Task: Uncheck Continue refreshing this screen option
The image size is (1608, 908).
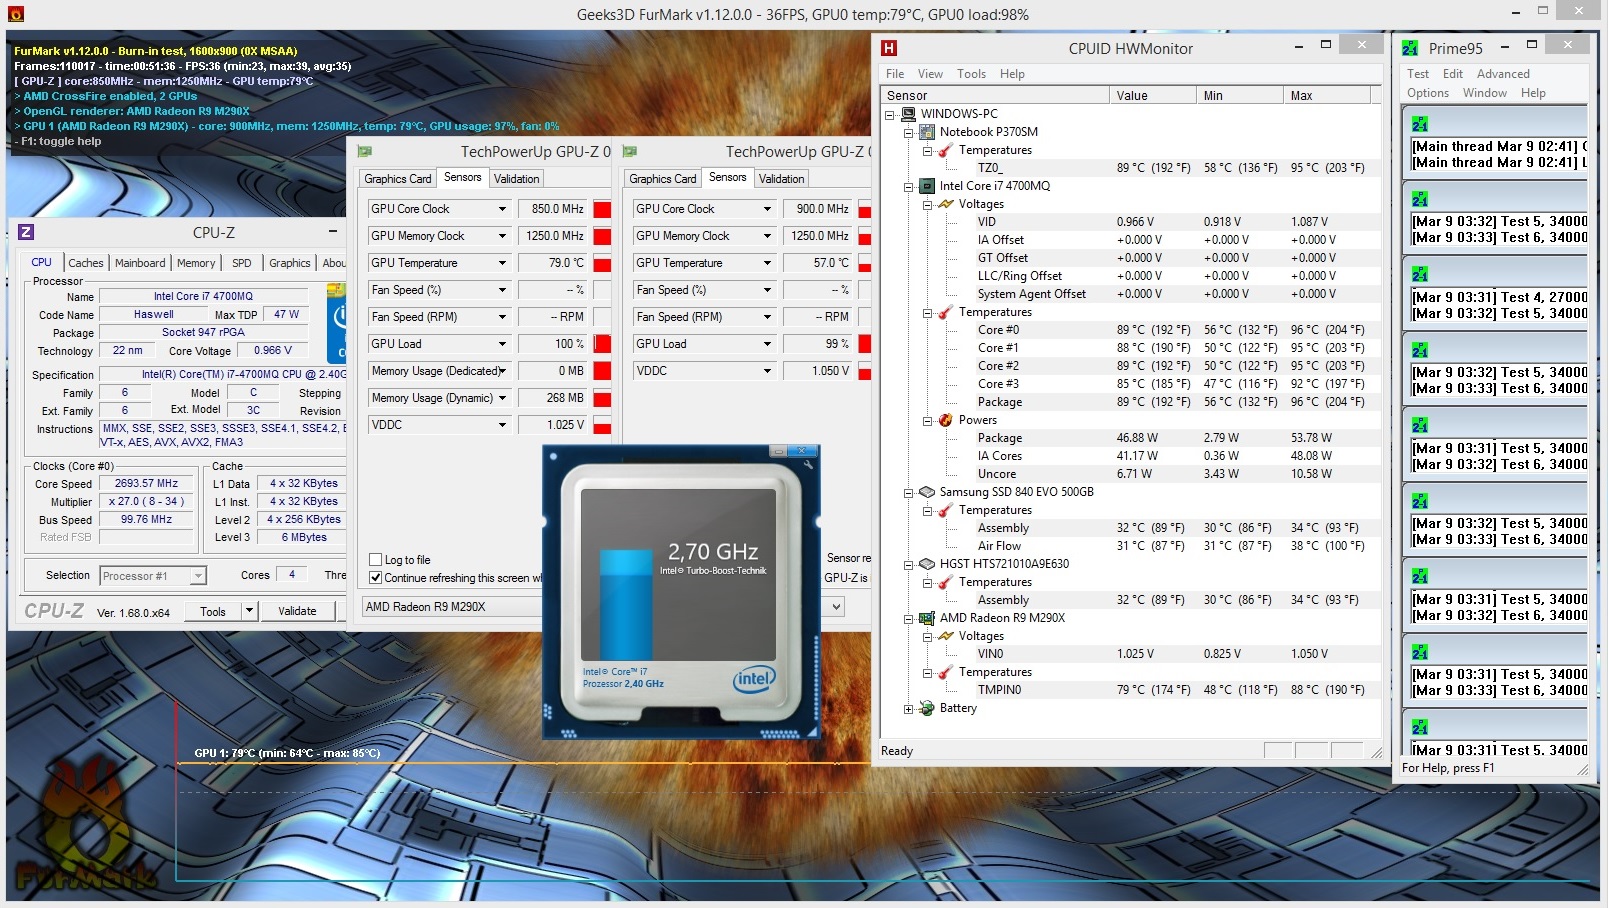Action: pos(376,578)
